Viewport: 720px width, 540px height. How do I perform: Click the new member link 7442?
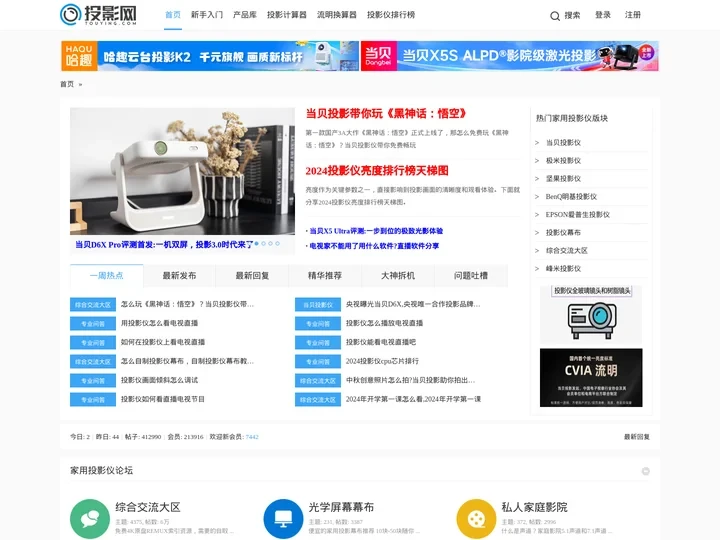coord(252,437)
